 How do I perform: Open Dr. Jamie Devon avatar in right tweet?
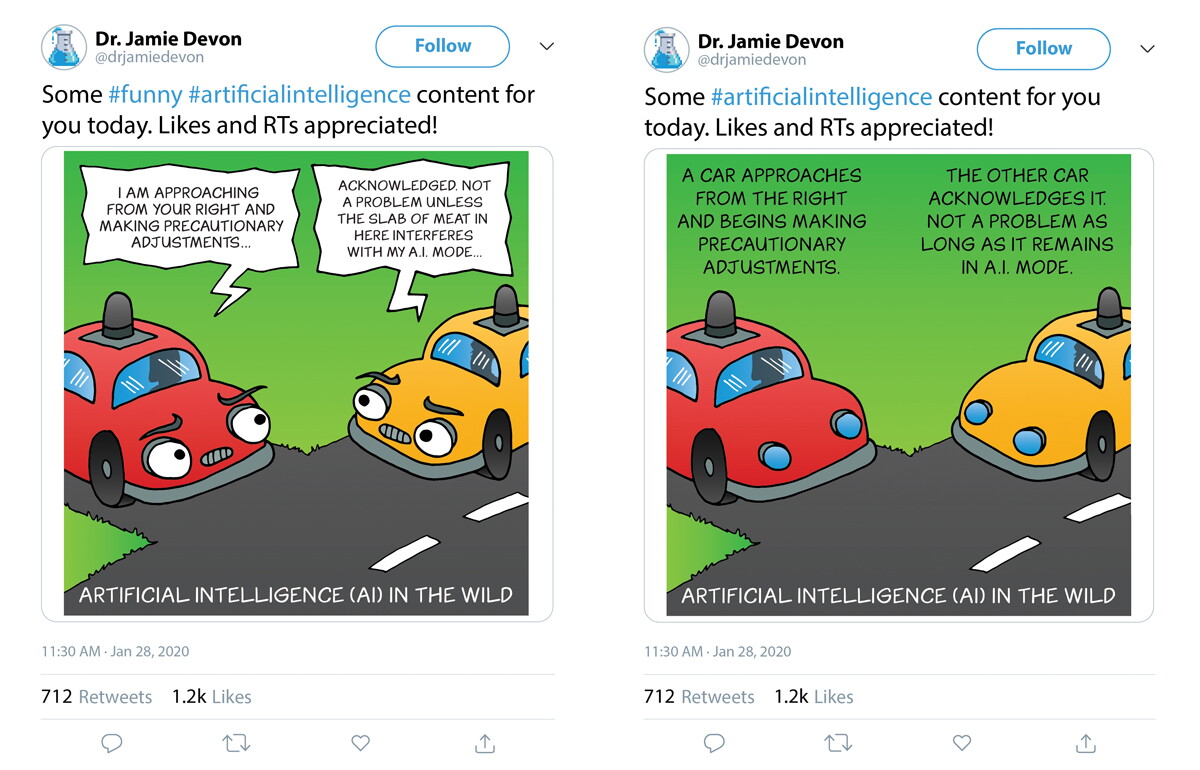tap(664, 49)
